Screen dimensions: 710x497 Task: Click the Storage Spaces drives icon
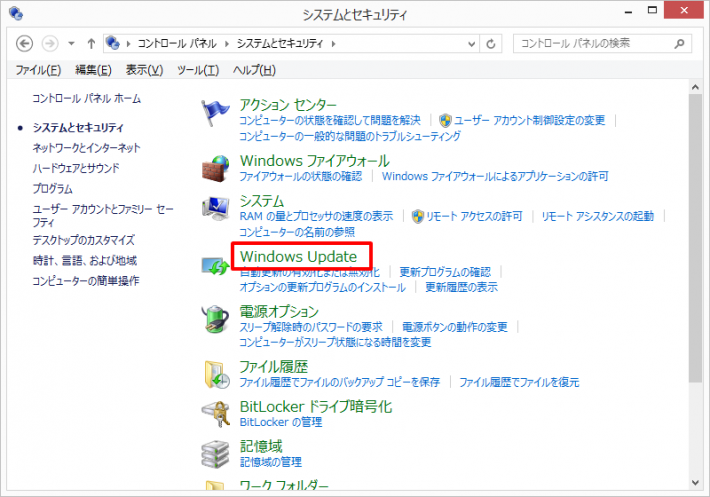(215, 454)
